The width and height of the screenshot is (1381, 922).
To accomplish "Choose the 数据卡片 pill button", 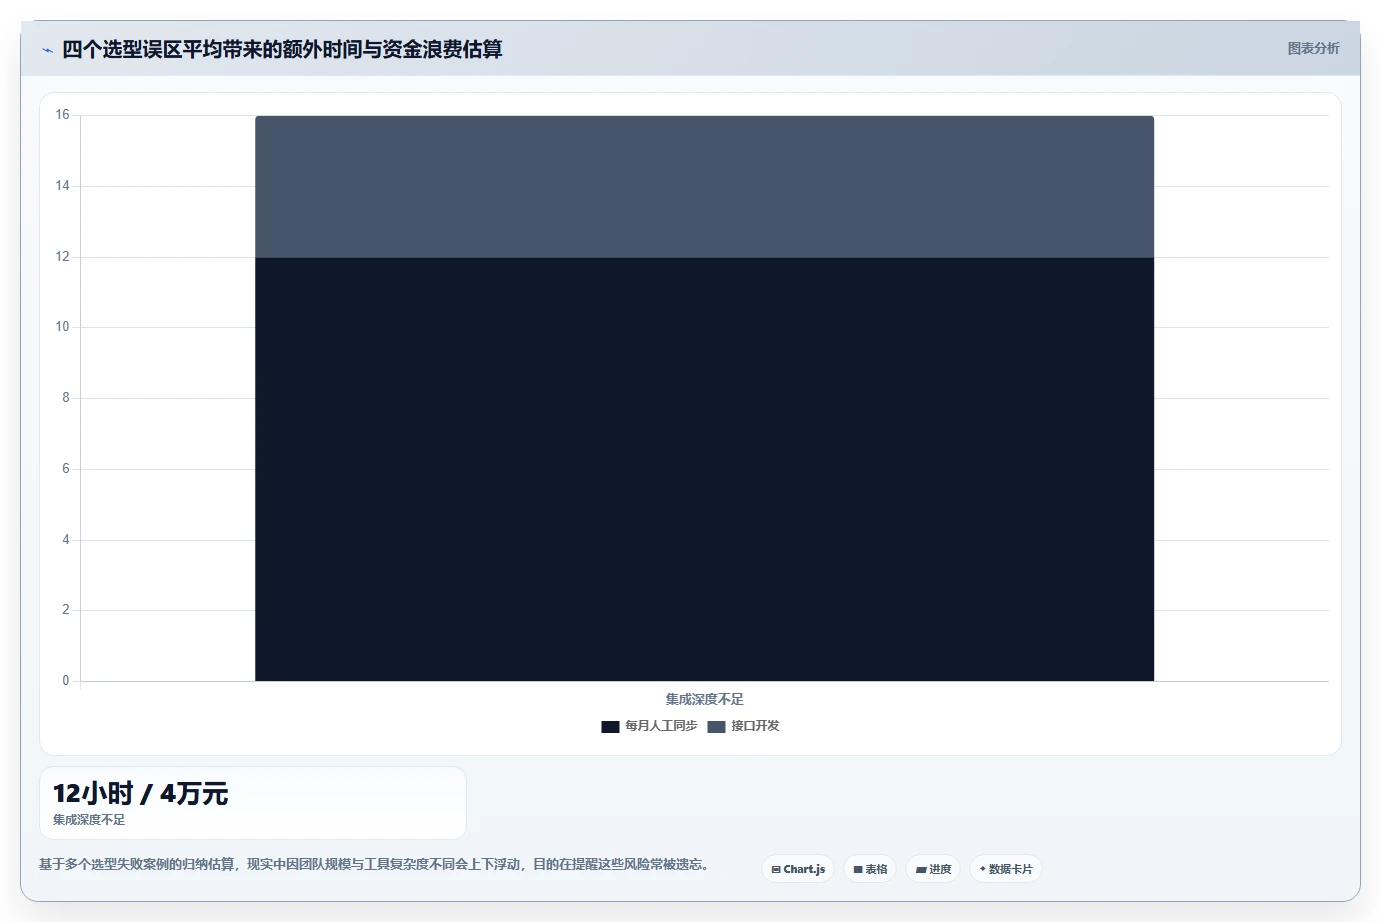I will pos(1006,869).
